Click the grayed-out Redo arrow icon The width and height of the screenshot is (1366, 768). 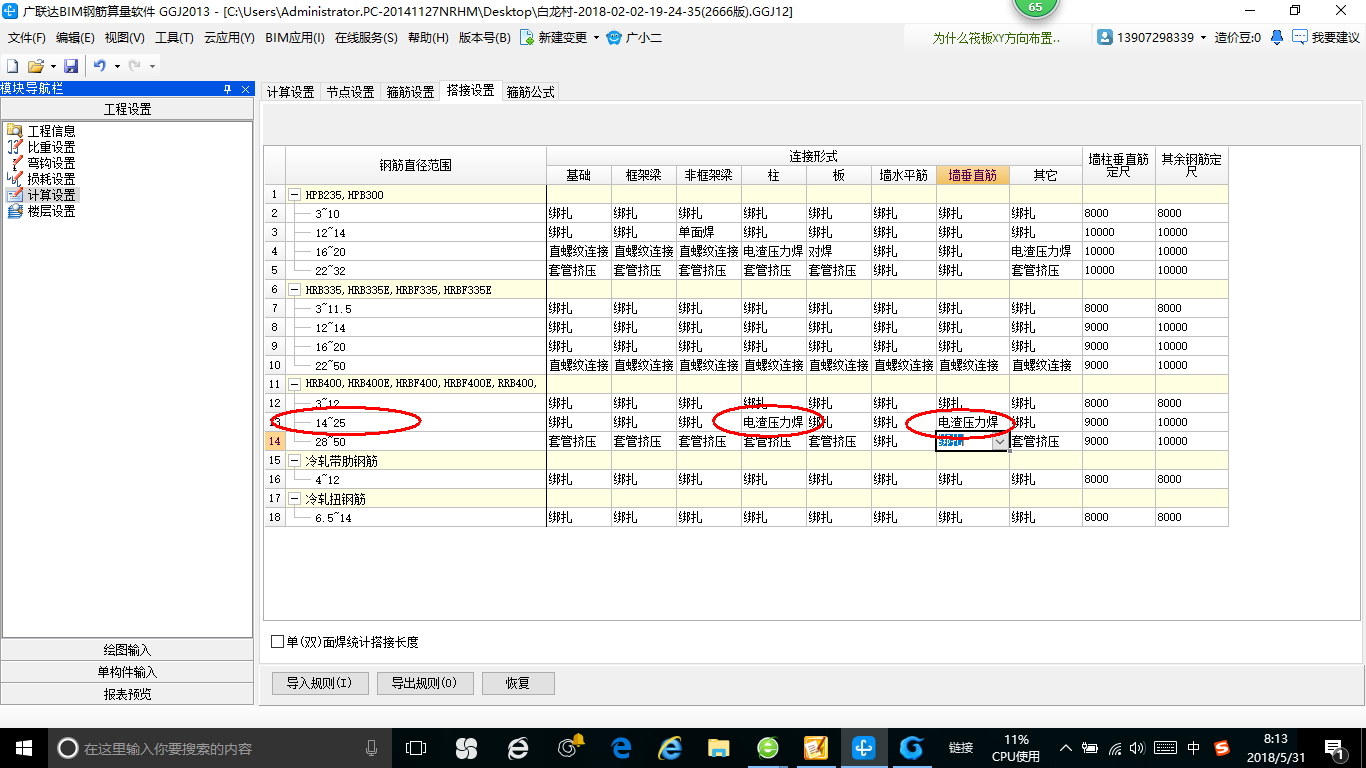click(x=135, y=66)
